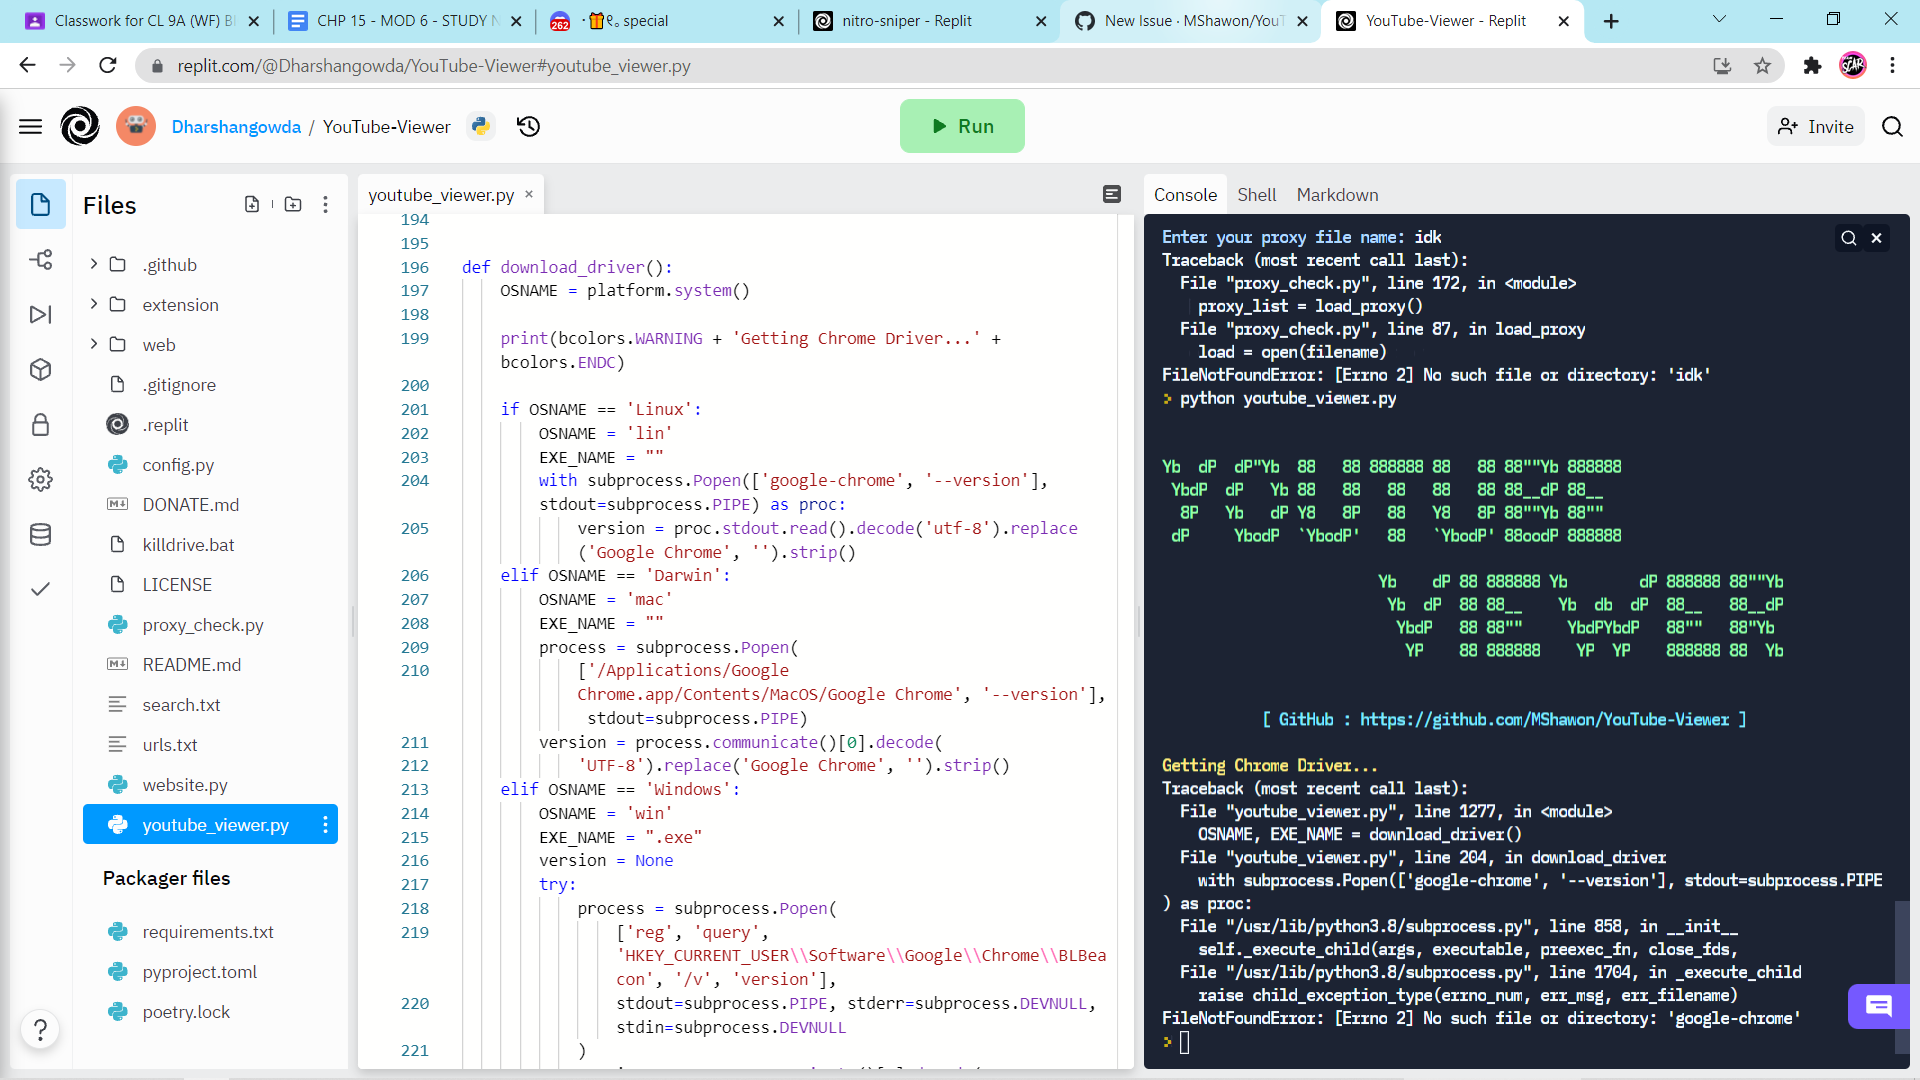This screenshot has height=1080, width=1920.
Task: Open the debugger sidebar icon
Action: [x=40, y=315]
